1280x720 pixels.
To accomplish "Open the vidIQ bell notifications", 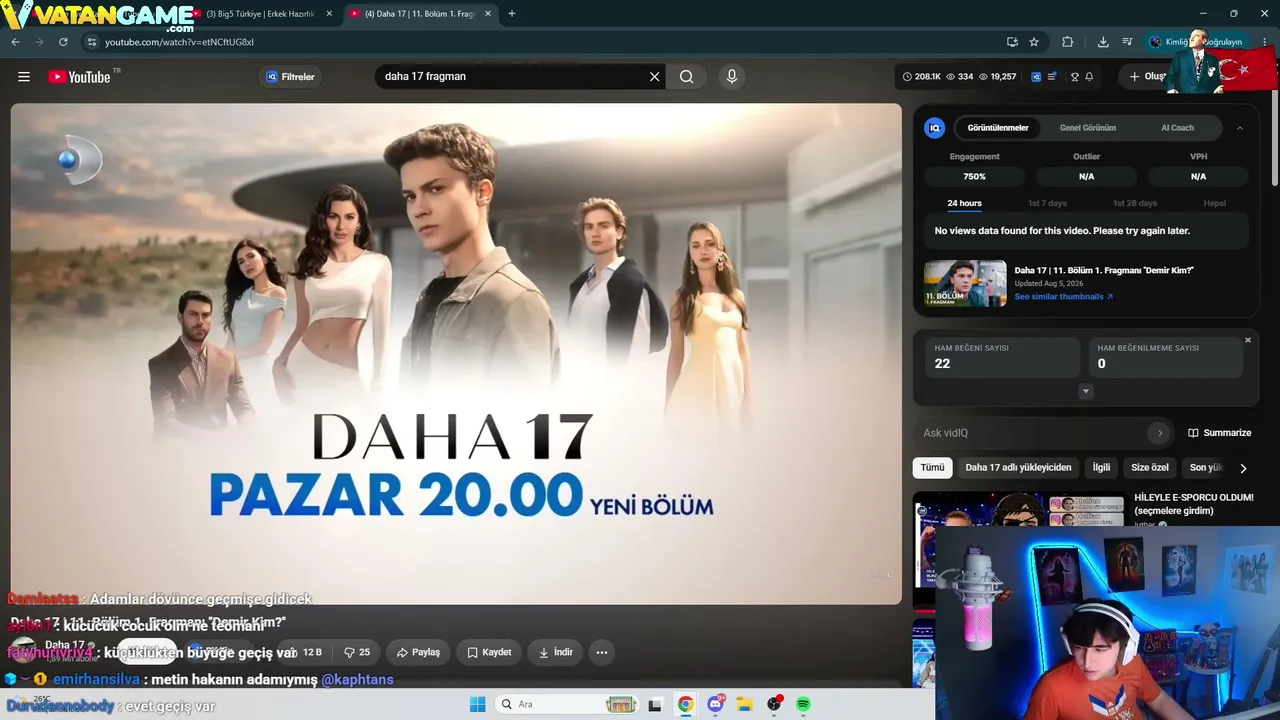I will (x=1089, y=77).
